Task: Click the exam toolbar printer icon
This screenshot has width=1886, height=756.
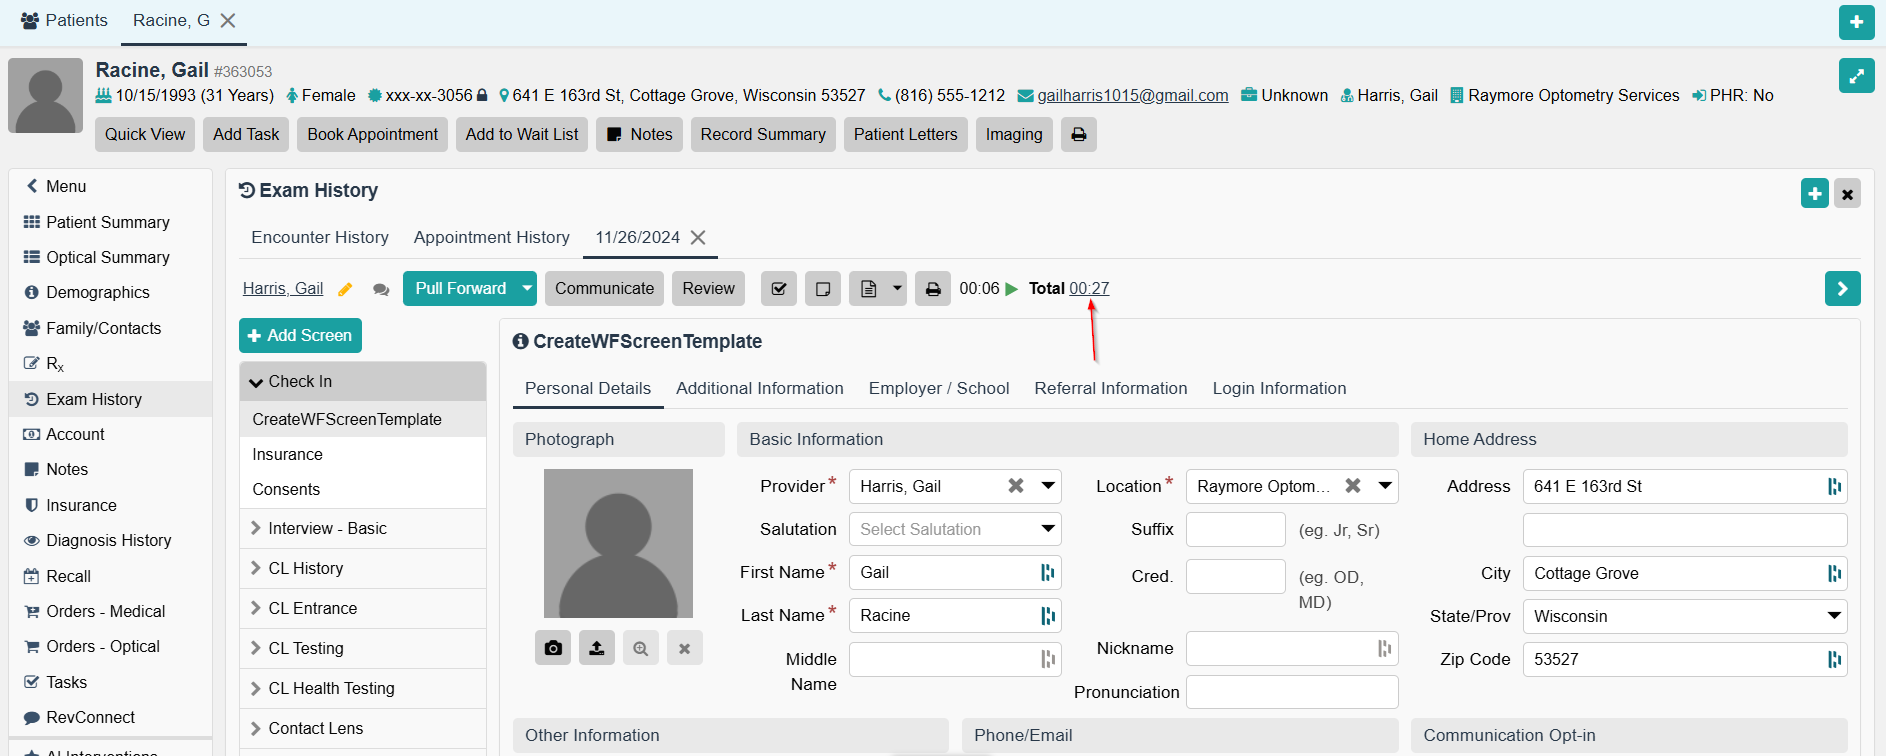Action: click(932, 289)
